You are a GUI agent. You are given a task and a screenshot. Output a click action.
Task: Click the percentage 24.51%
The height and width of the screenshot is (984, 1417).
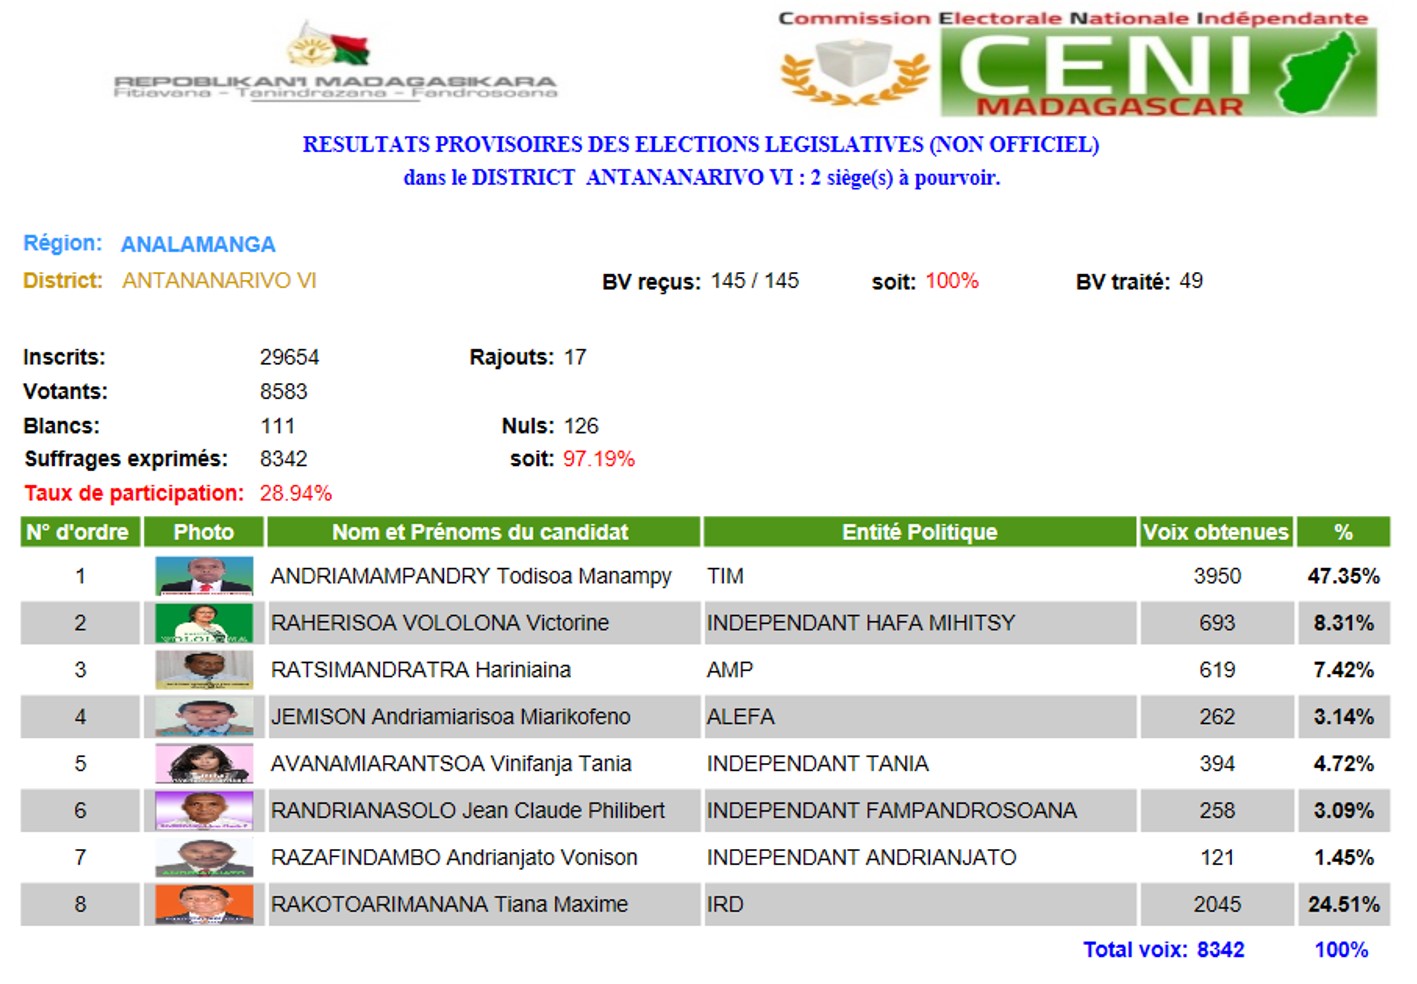click(1344, 905)
